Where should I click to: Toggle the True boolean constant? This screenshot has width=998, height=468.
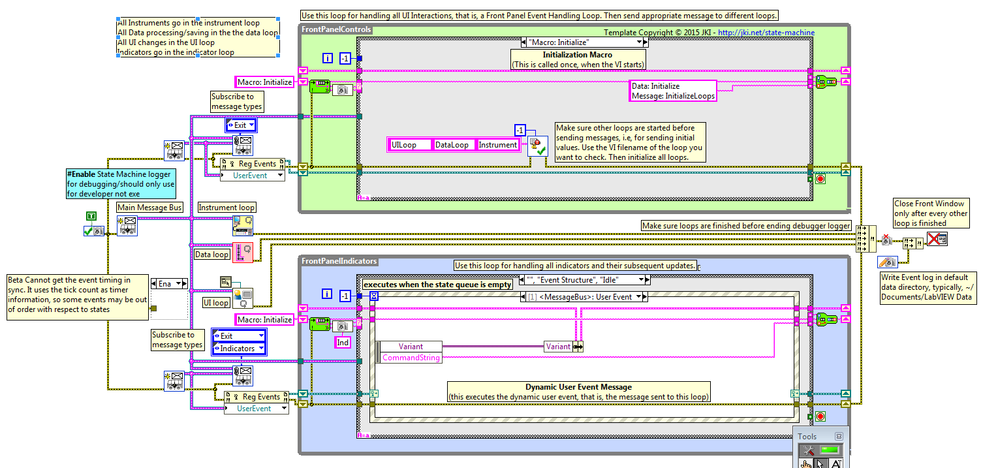click(91, 216)
